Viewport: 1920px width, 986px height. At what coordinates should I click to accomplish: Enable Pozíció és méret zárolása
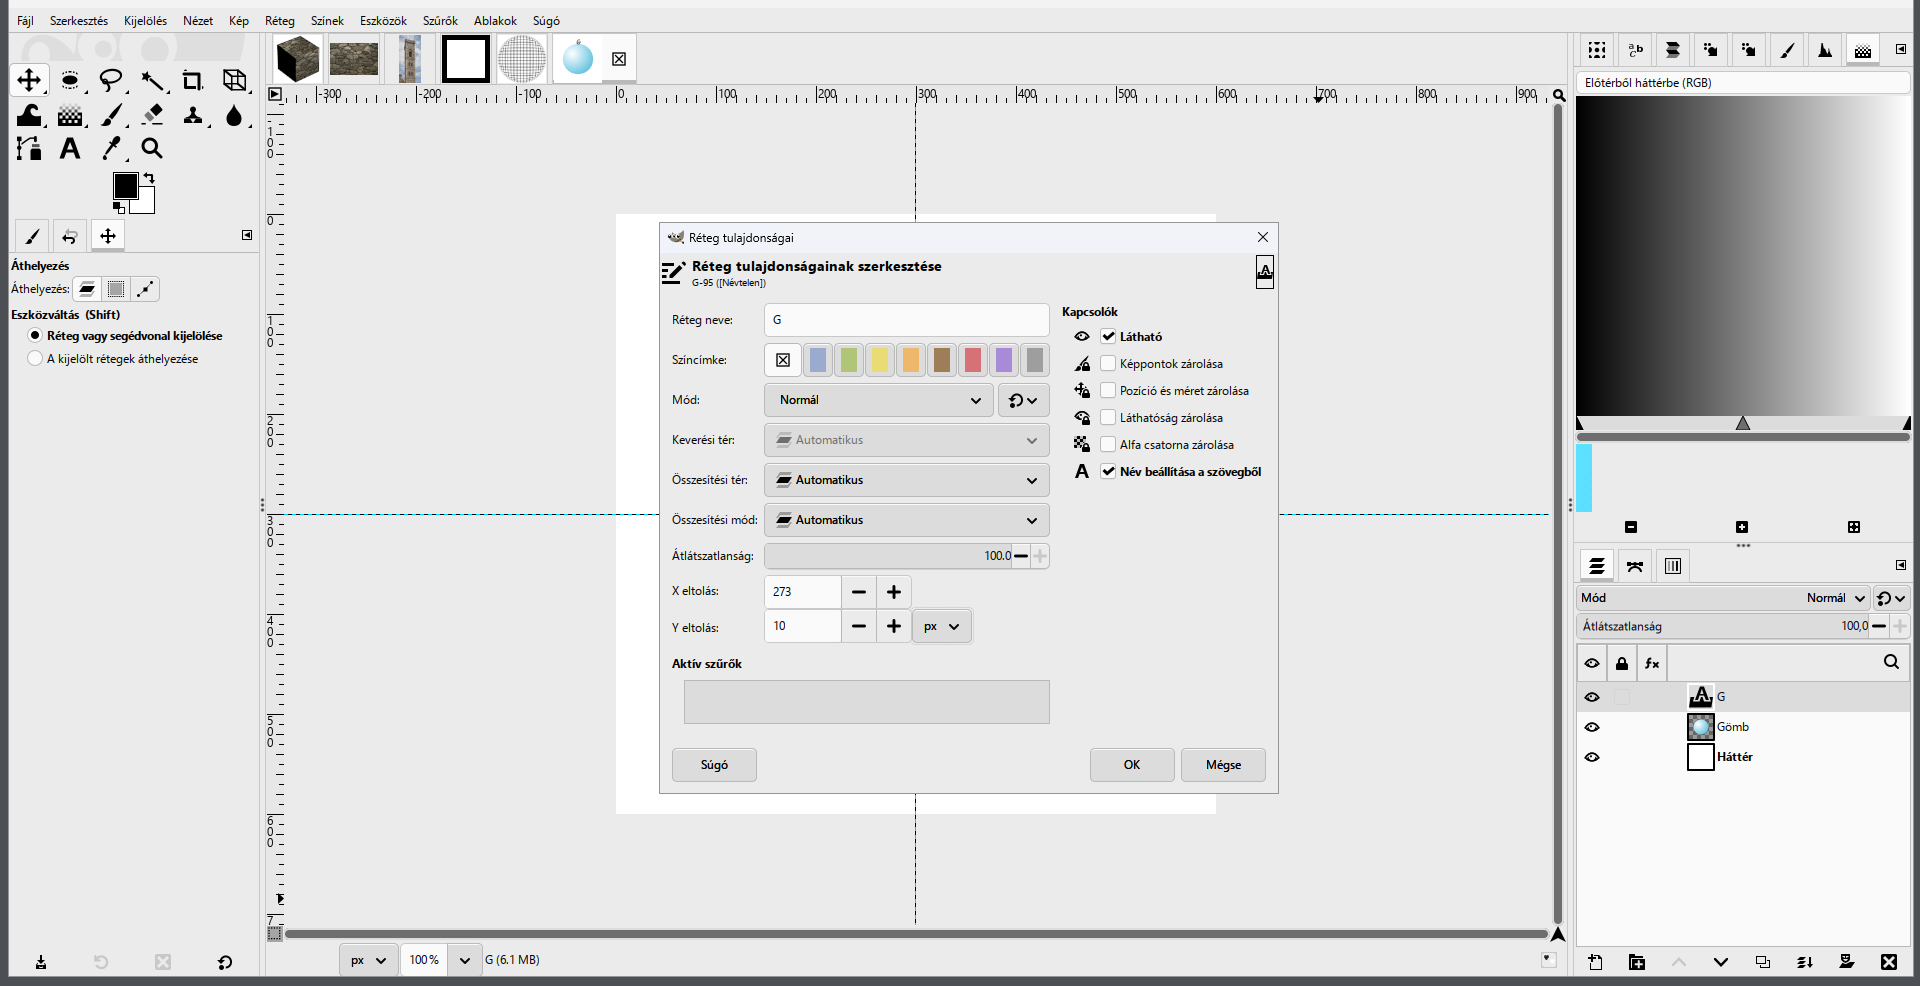(1108, 391)
